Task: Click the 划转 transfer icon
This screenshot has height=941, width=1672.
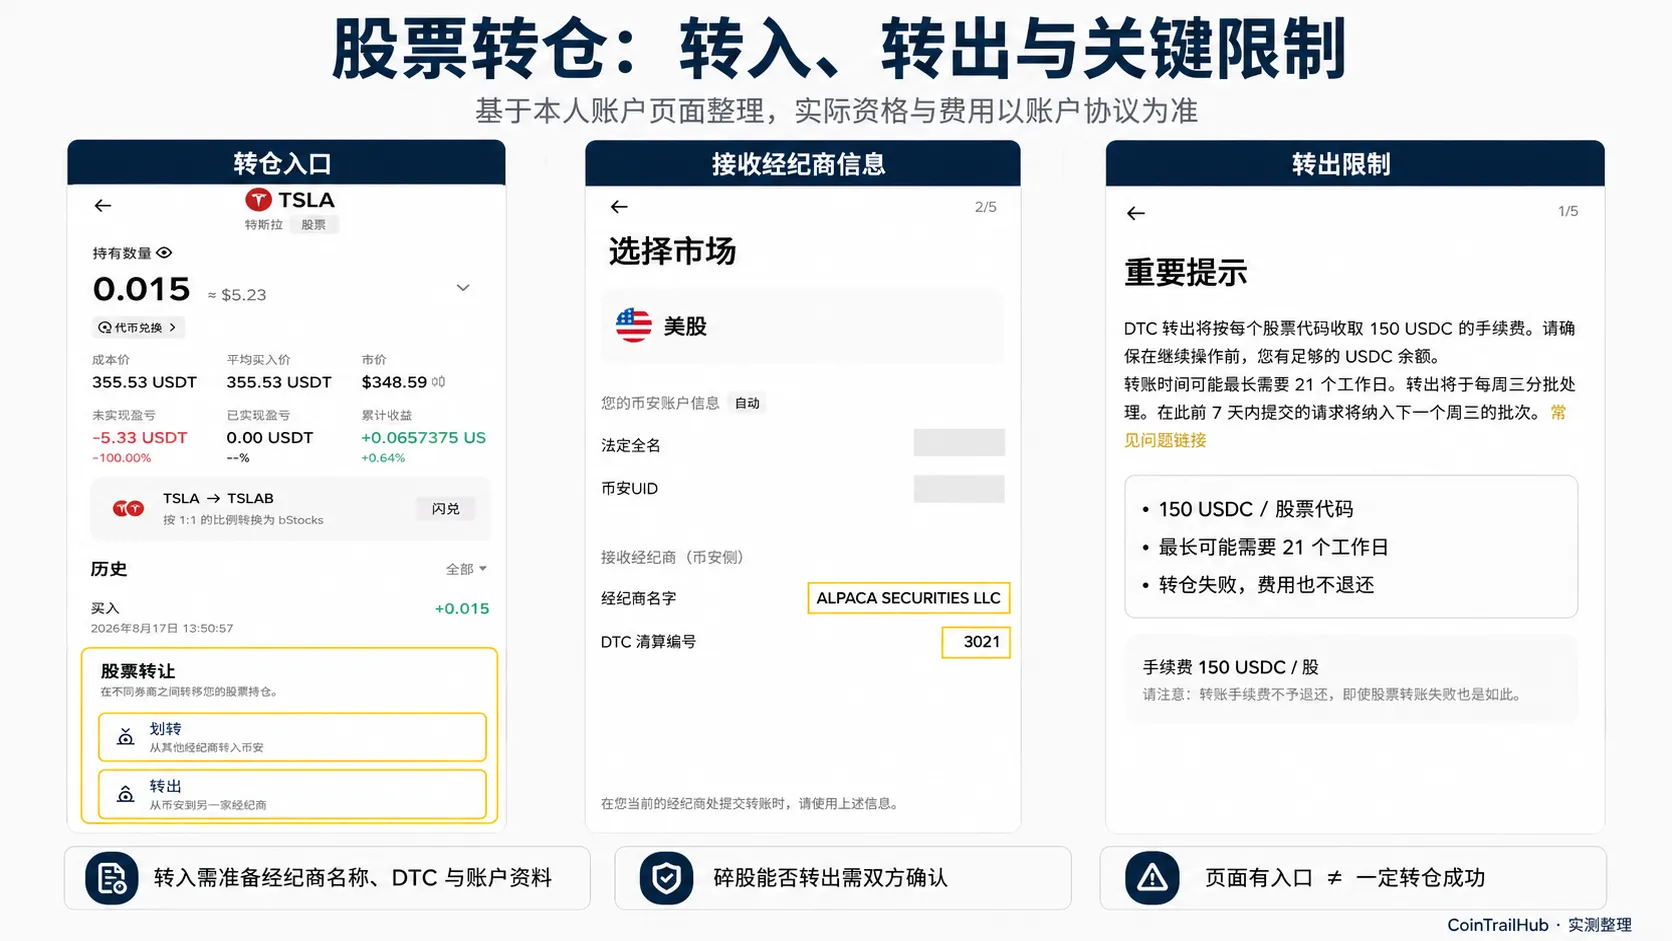Action: tap(126, 737)
